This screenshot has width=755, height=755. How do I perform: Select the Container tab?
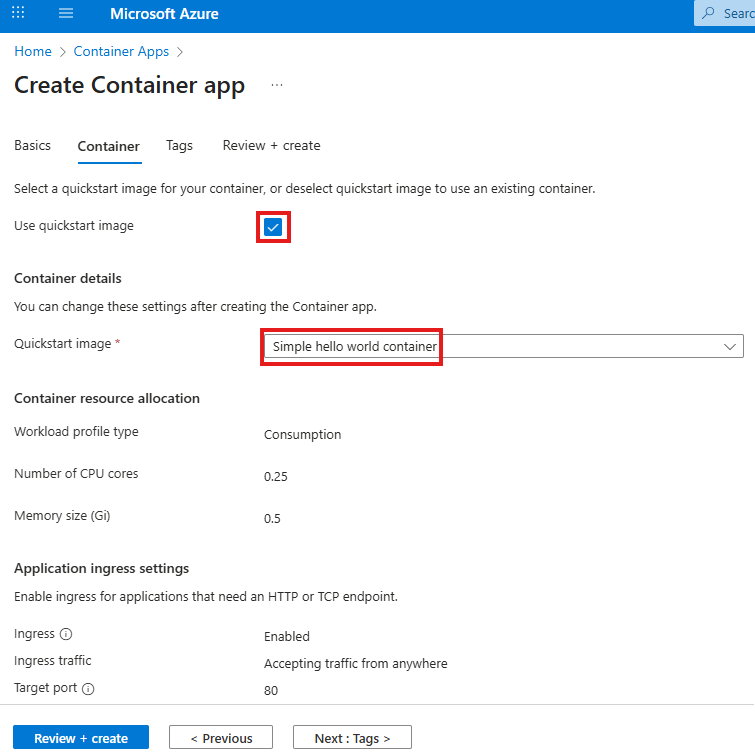(109, 146)
